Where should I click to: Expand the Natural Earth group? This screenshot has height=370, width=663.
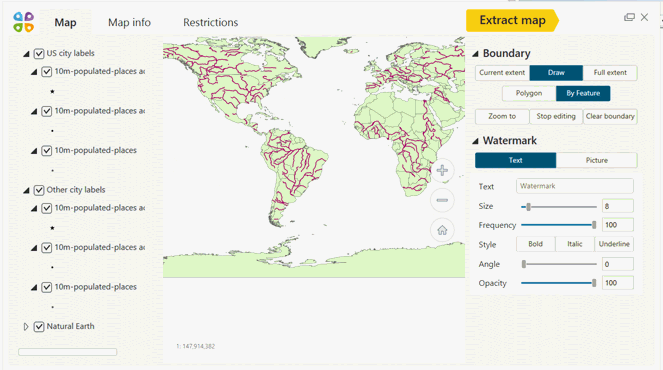[x=26, y=327]
